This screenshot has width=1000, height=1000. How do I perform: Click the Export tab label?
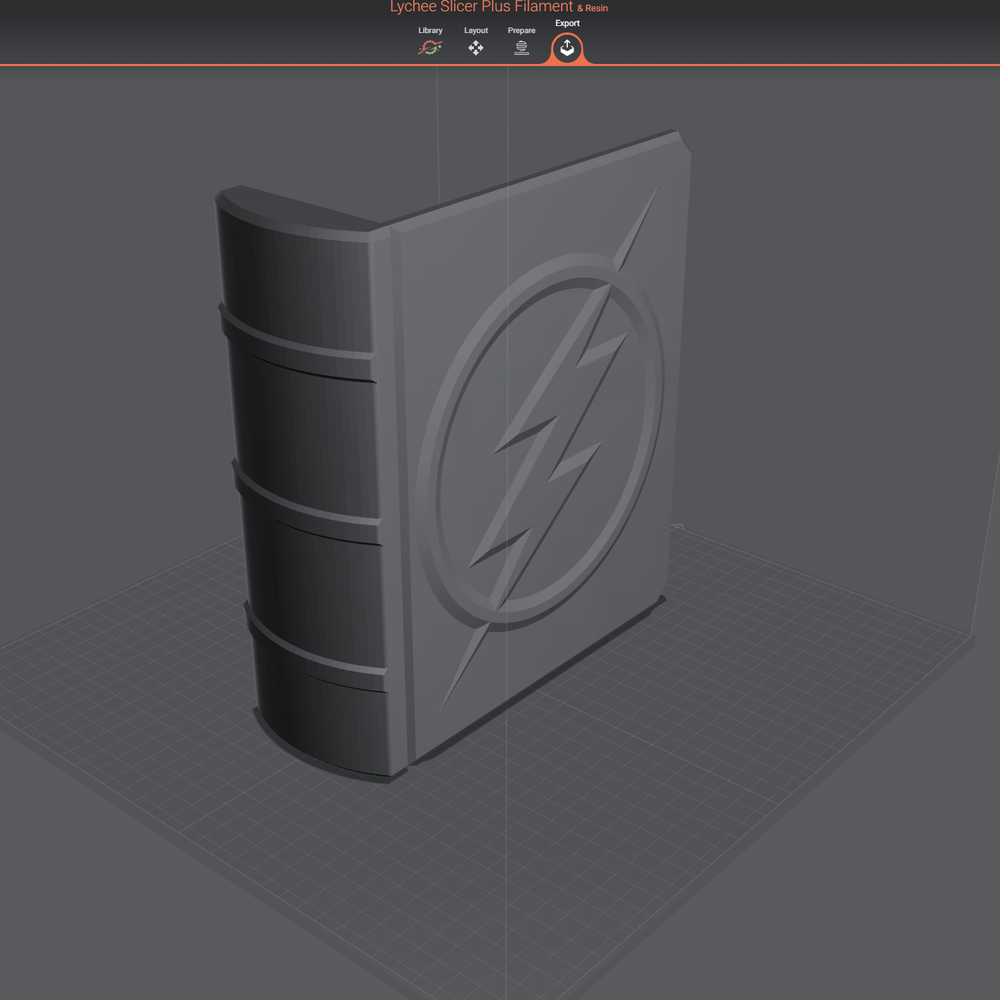[567, 23]
